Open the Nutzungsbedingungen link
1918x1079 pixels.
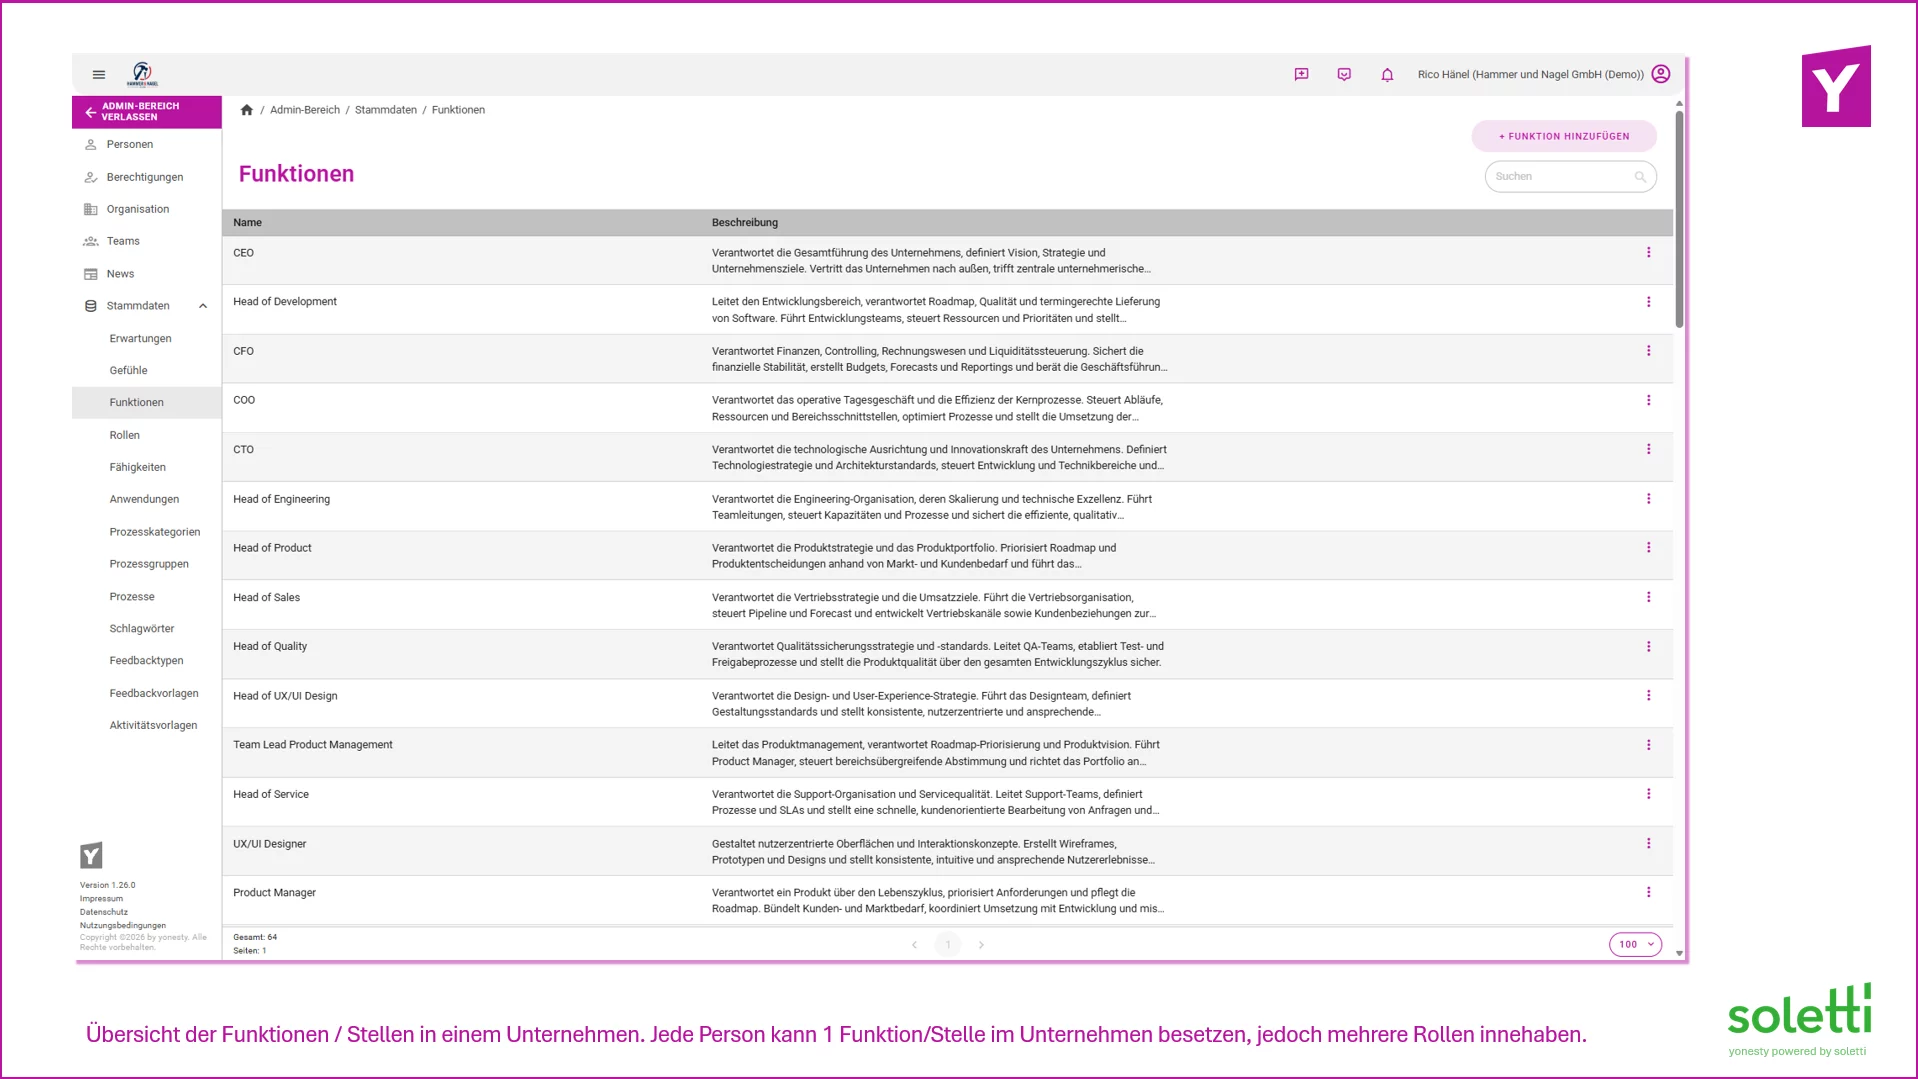(123, 926)
